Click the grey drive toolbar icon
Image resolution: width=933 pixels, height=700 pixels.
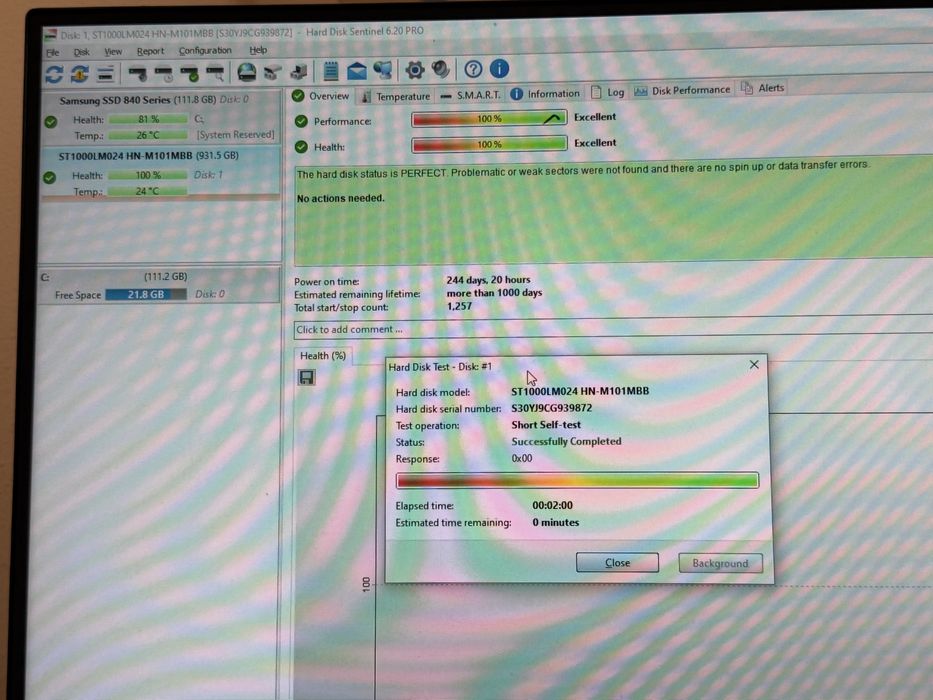click(273, 73)
